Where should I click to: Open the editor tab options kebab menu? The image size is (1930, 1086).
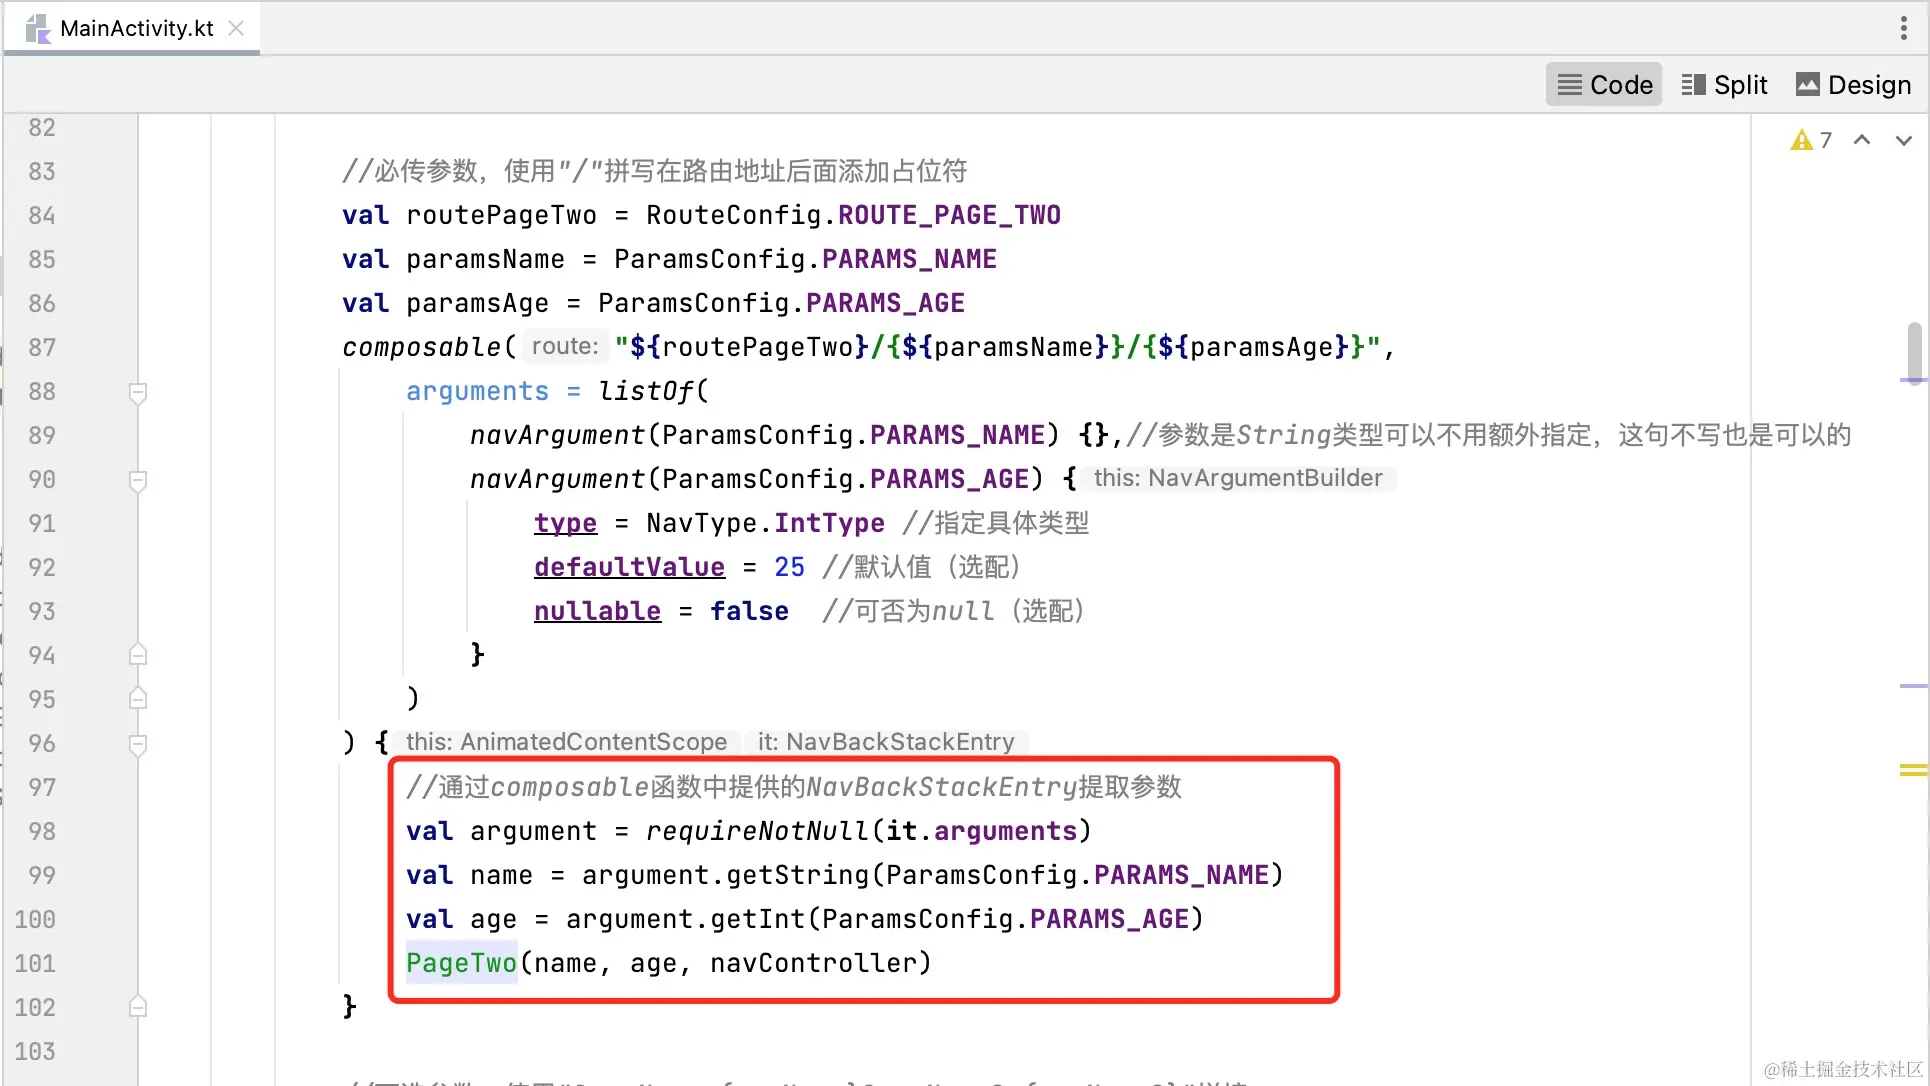coord(1903,28)
